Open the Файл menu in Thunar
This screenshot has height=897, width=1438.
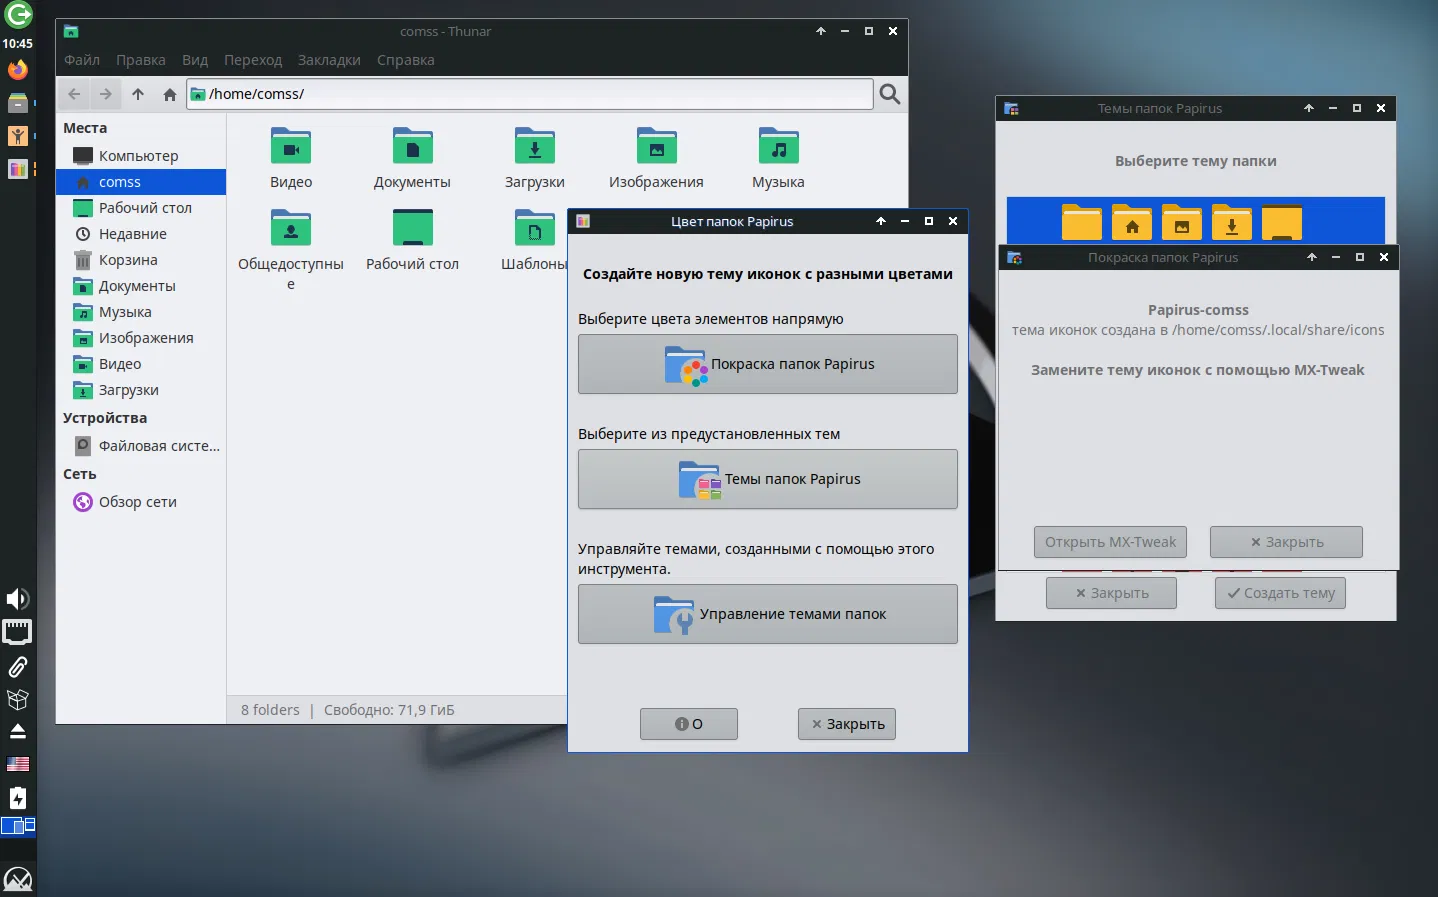click(82, 60)
